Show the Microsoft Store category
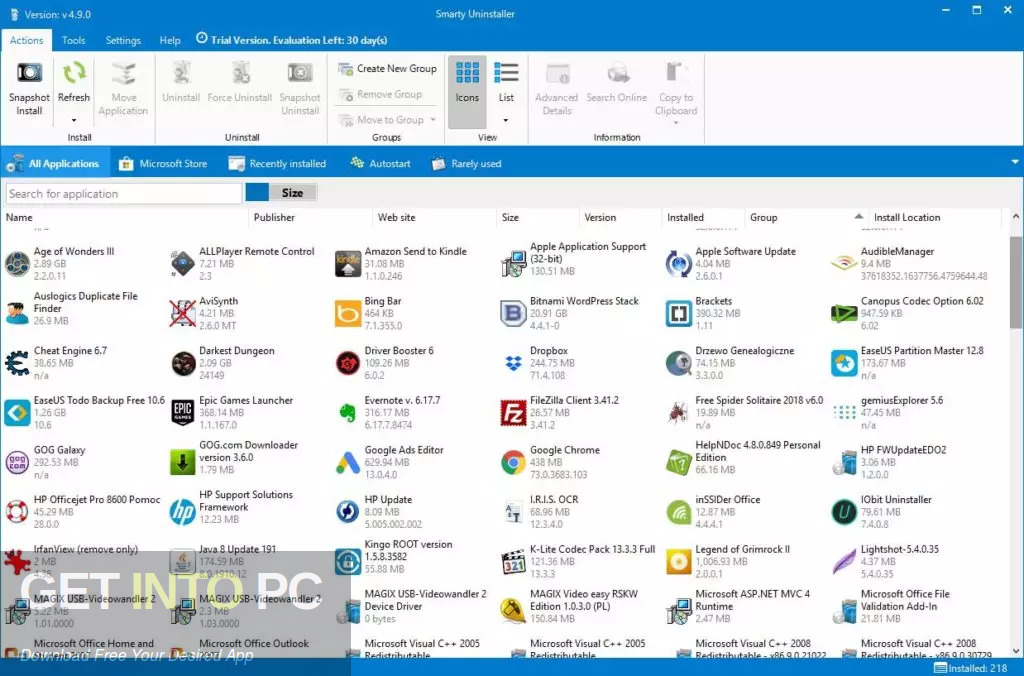The width and height of the screenshot is (1024, 676). tap(163, 163)
